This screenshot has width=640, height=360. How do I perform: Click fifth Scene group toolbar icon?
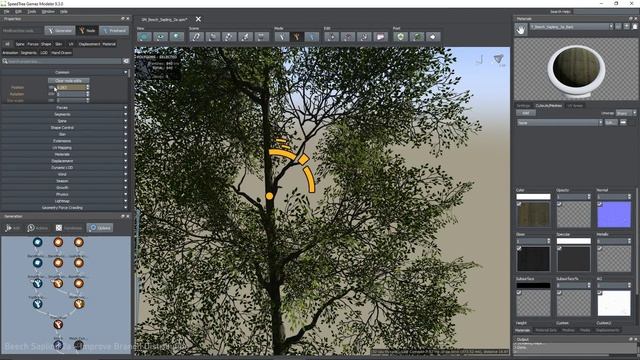[x=262, y=37]
